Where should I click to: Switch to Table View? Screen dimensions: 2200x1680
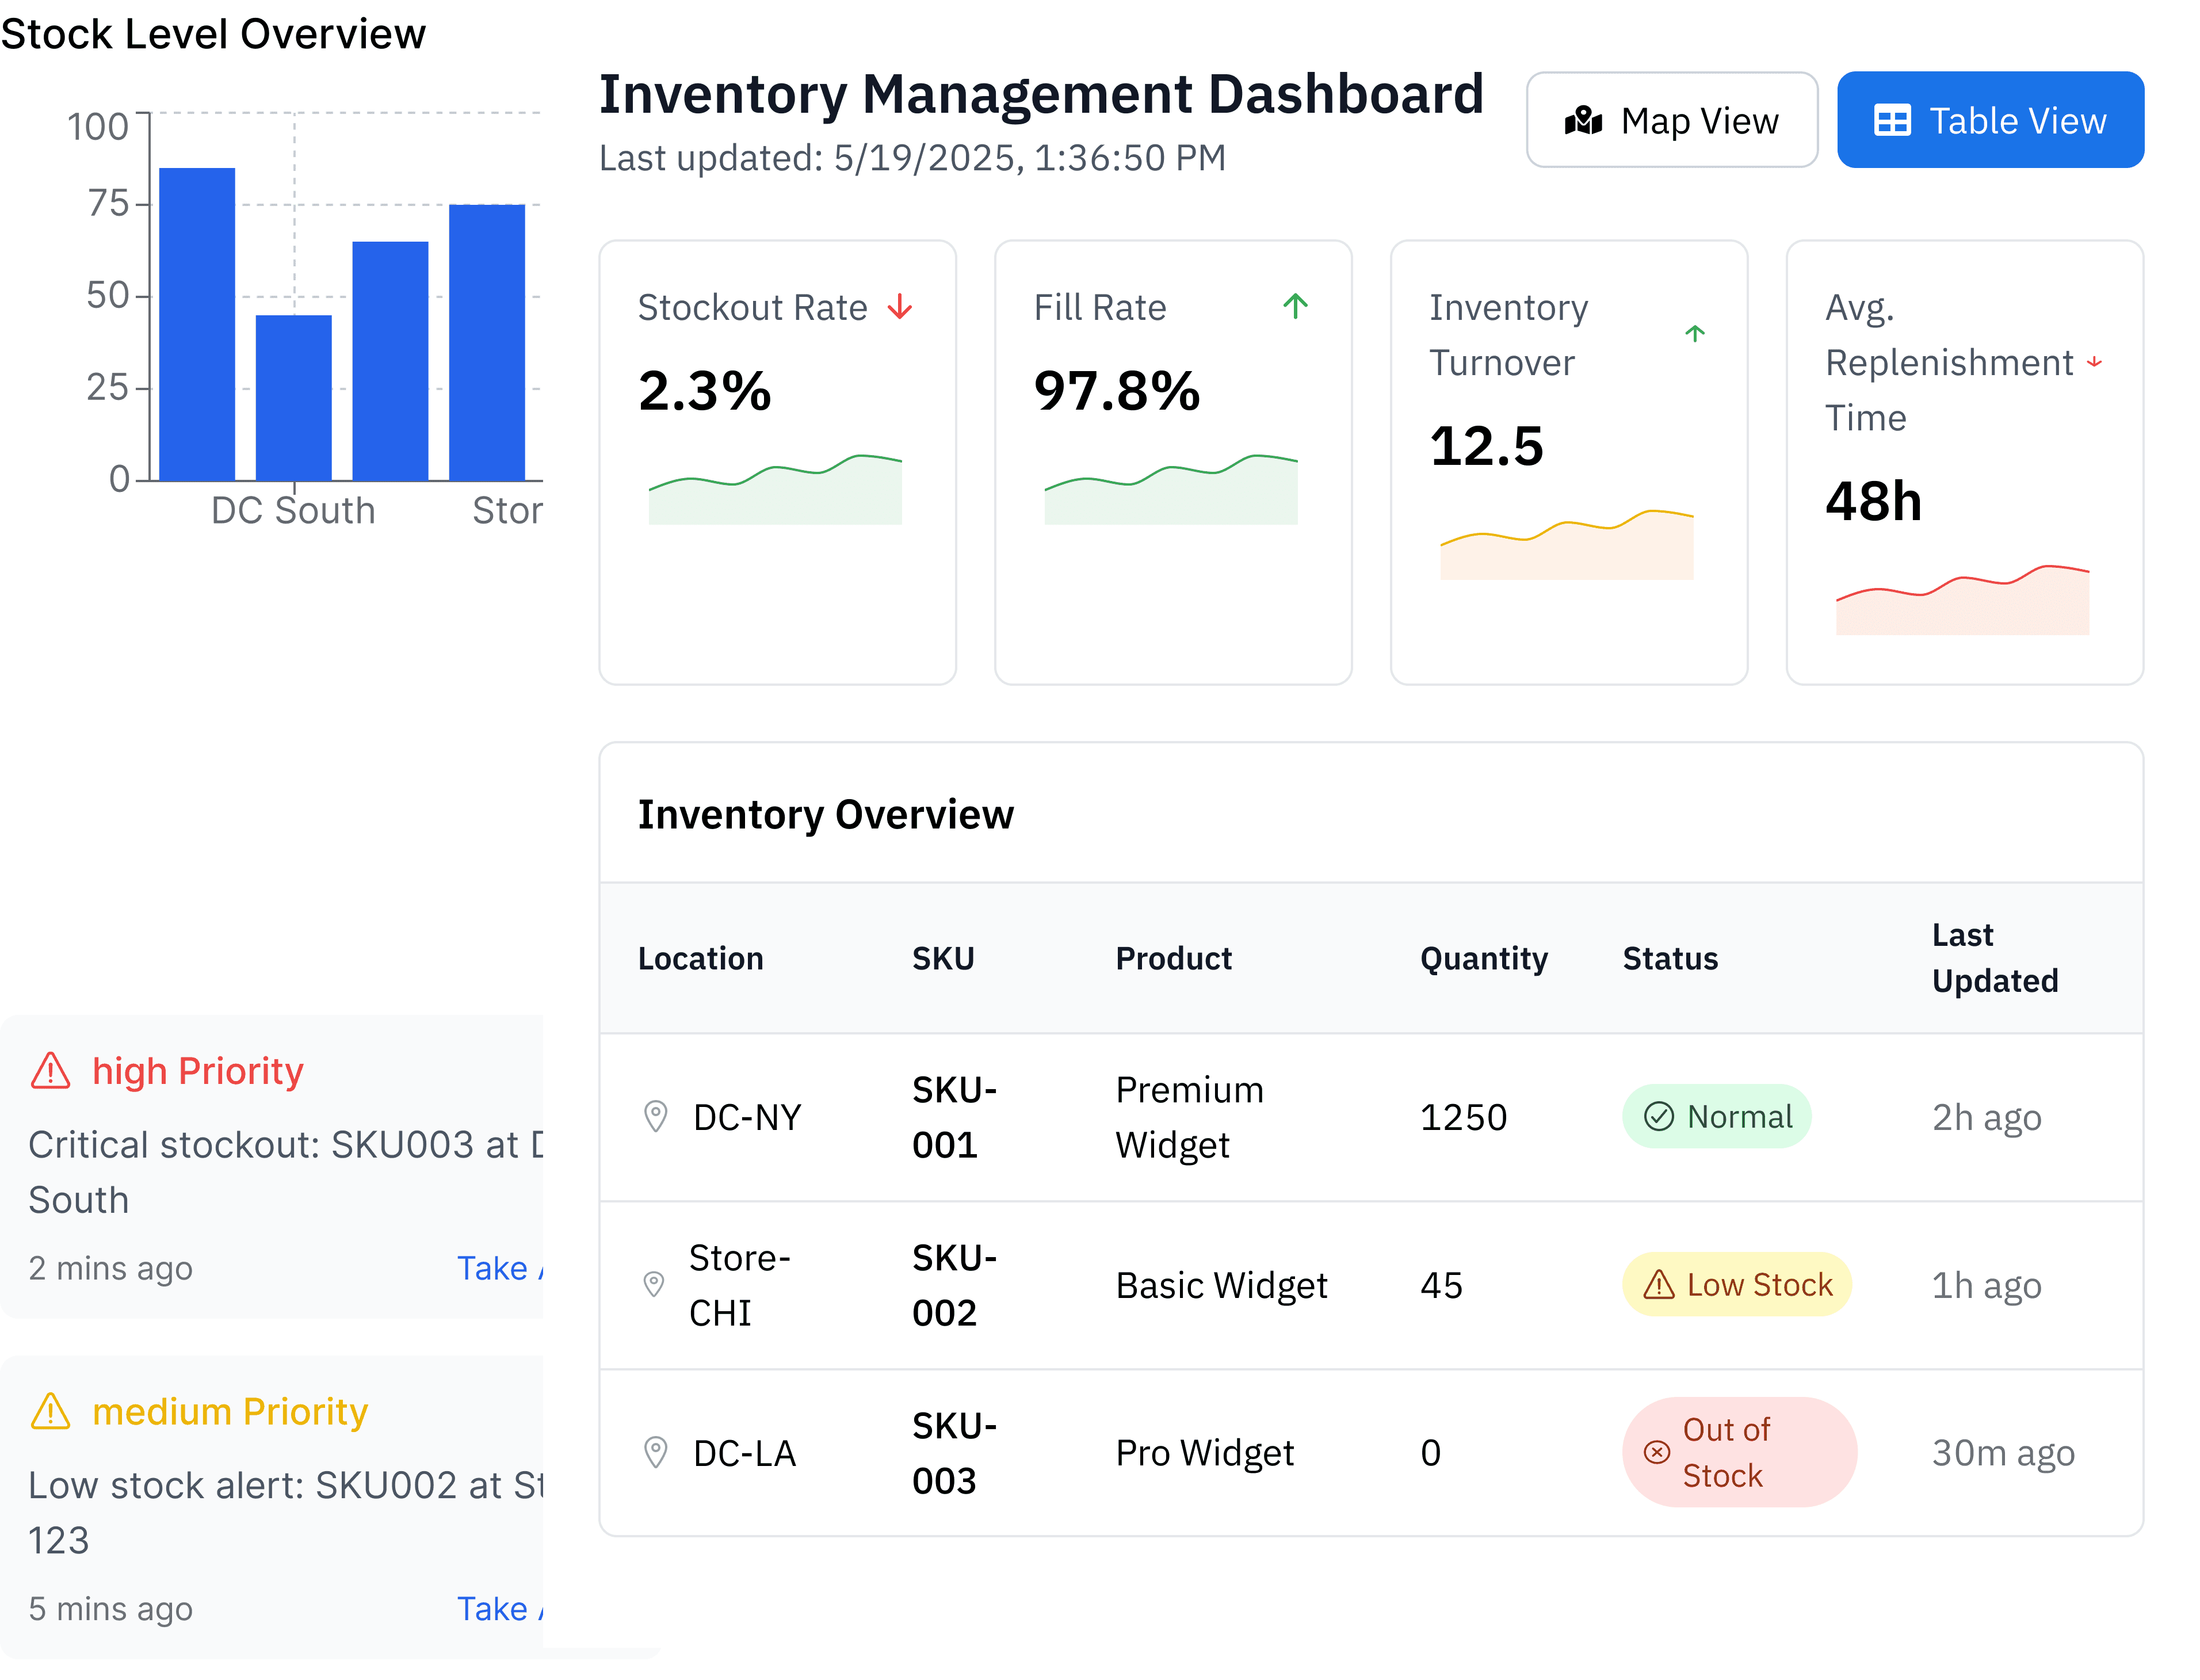click(x=1990, y=120)
